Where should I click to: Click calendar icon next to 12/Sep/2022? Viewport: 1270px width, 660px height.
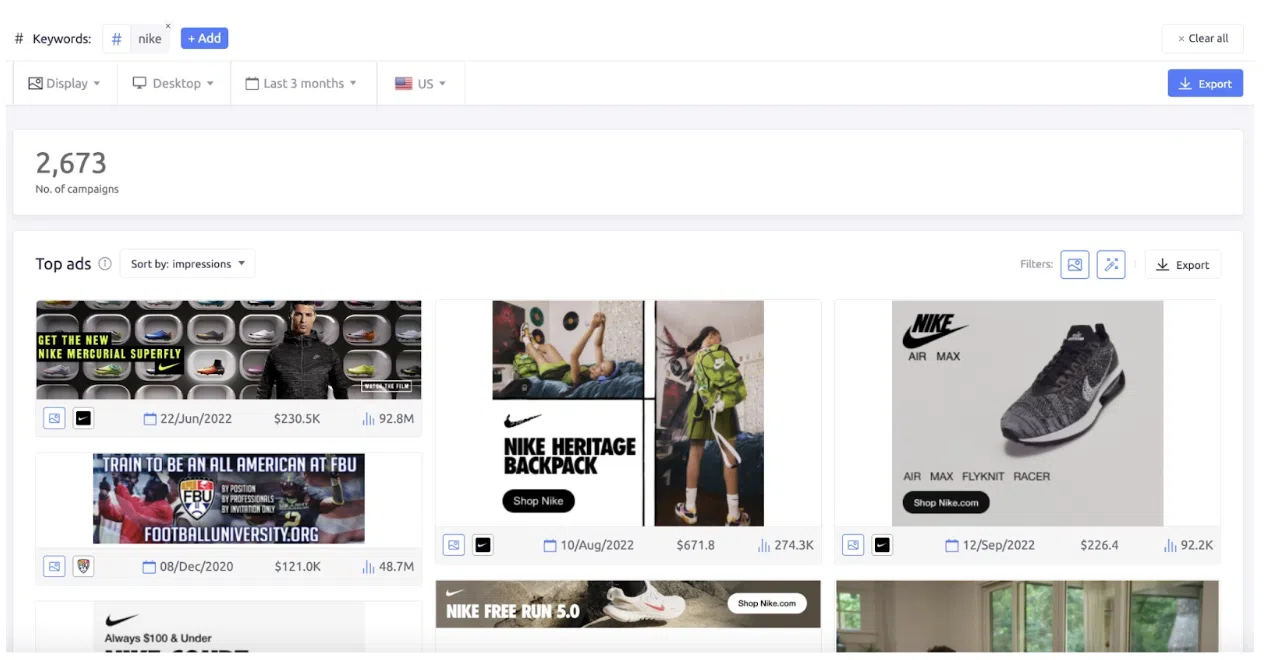[x=952, y=546]
